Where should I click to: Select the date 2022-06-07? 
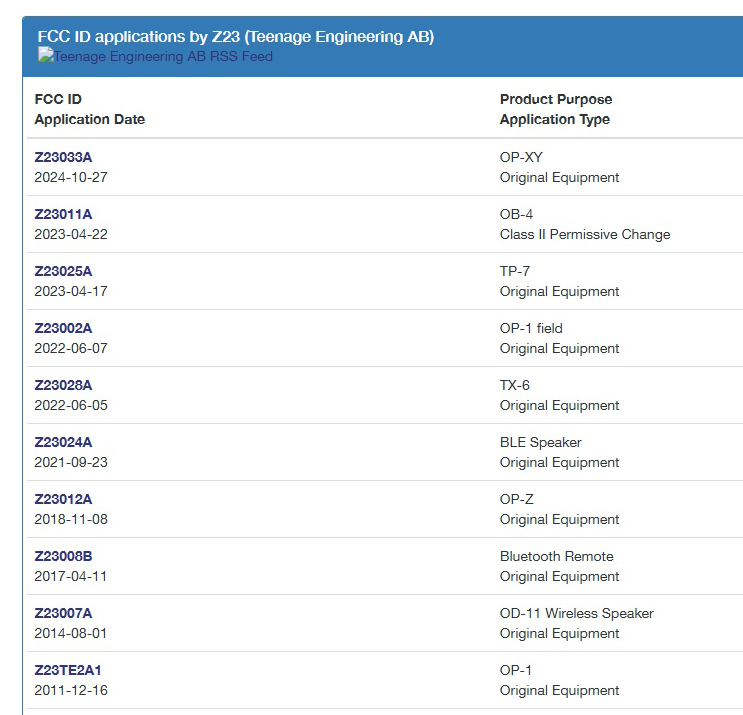[x=71, y=348]
